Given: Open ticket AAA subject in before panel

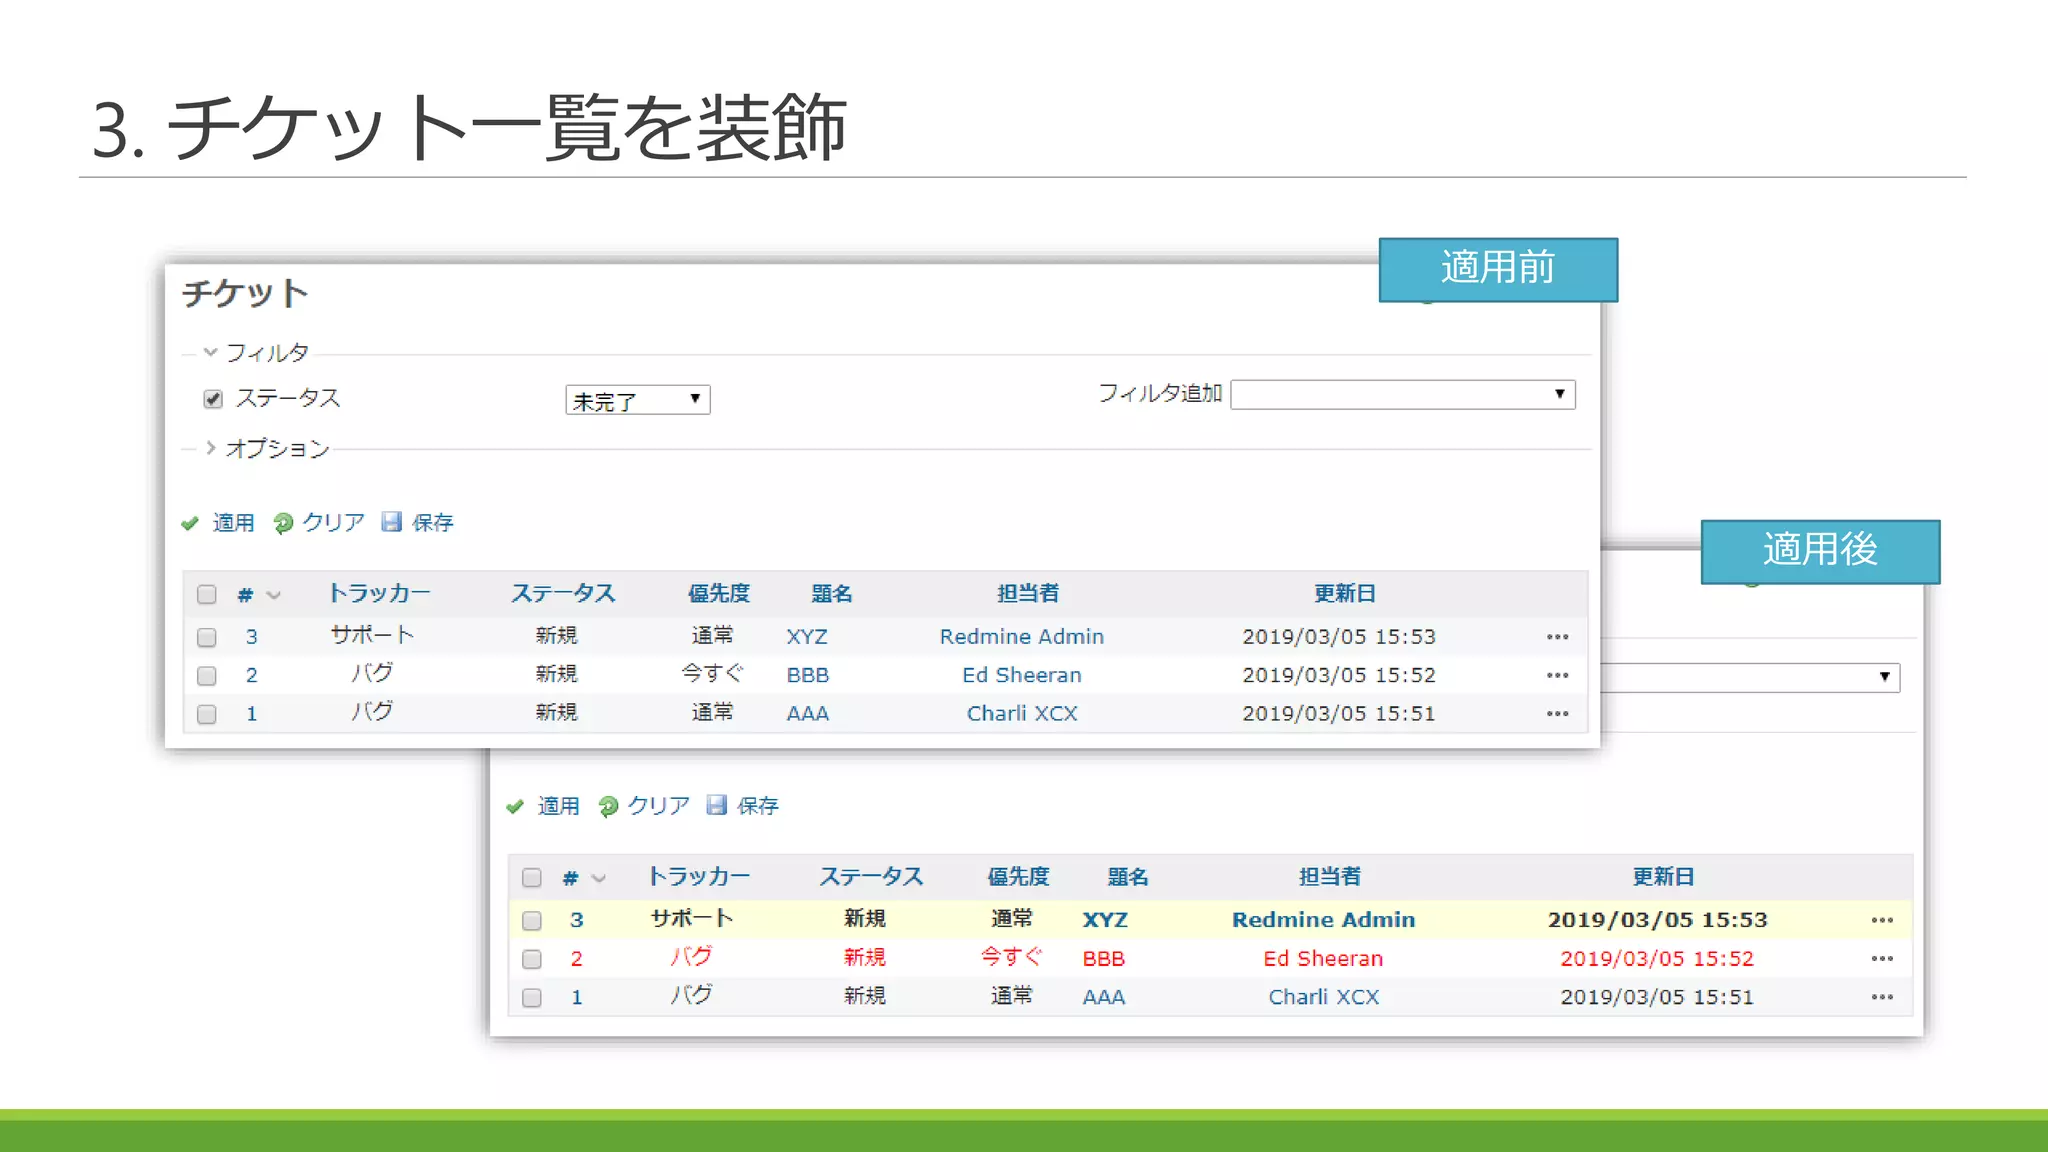Looking at the screenshot, I should [x=807, y=714].
